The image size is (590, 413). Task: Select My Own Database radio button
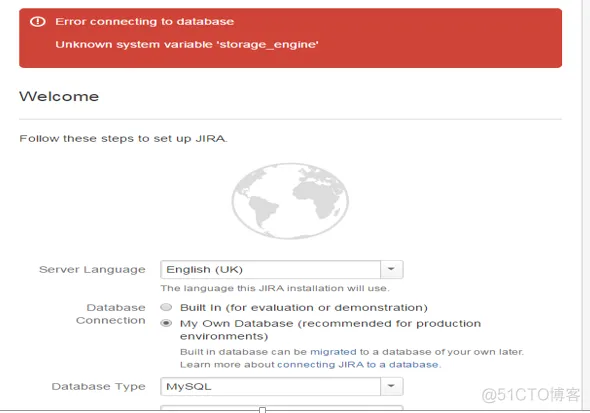[x=166, y=323]
